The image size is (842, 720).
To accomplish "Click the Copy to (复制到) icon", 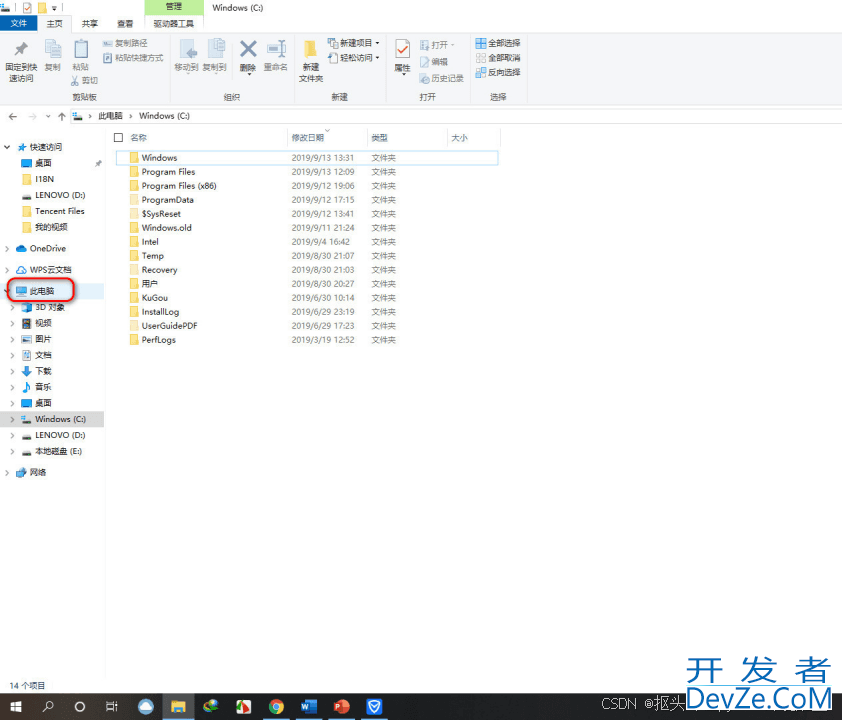I will (x=215, y=49).
